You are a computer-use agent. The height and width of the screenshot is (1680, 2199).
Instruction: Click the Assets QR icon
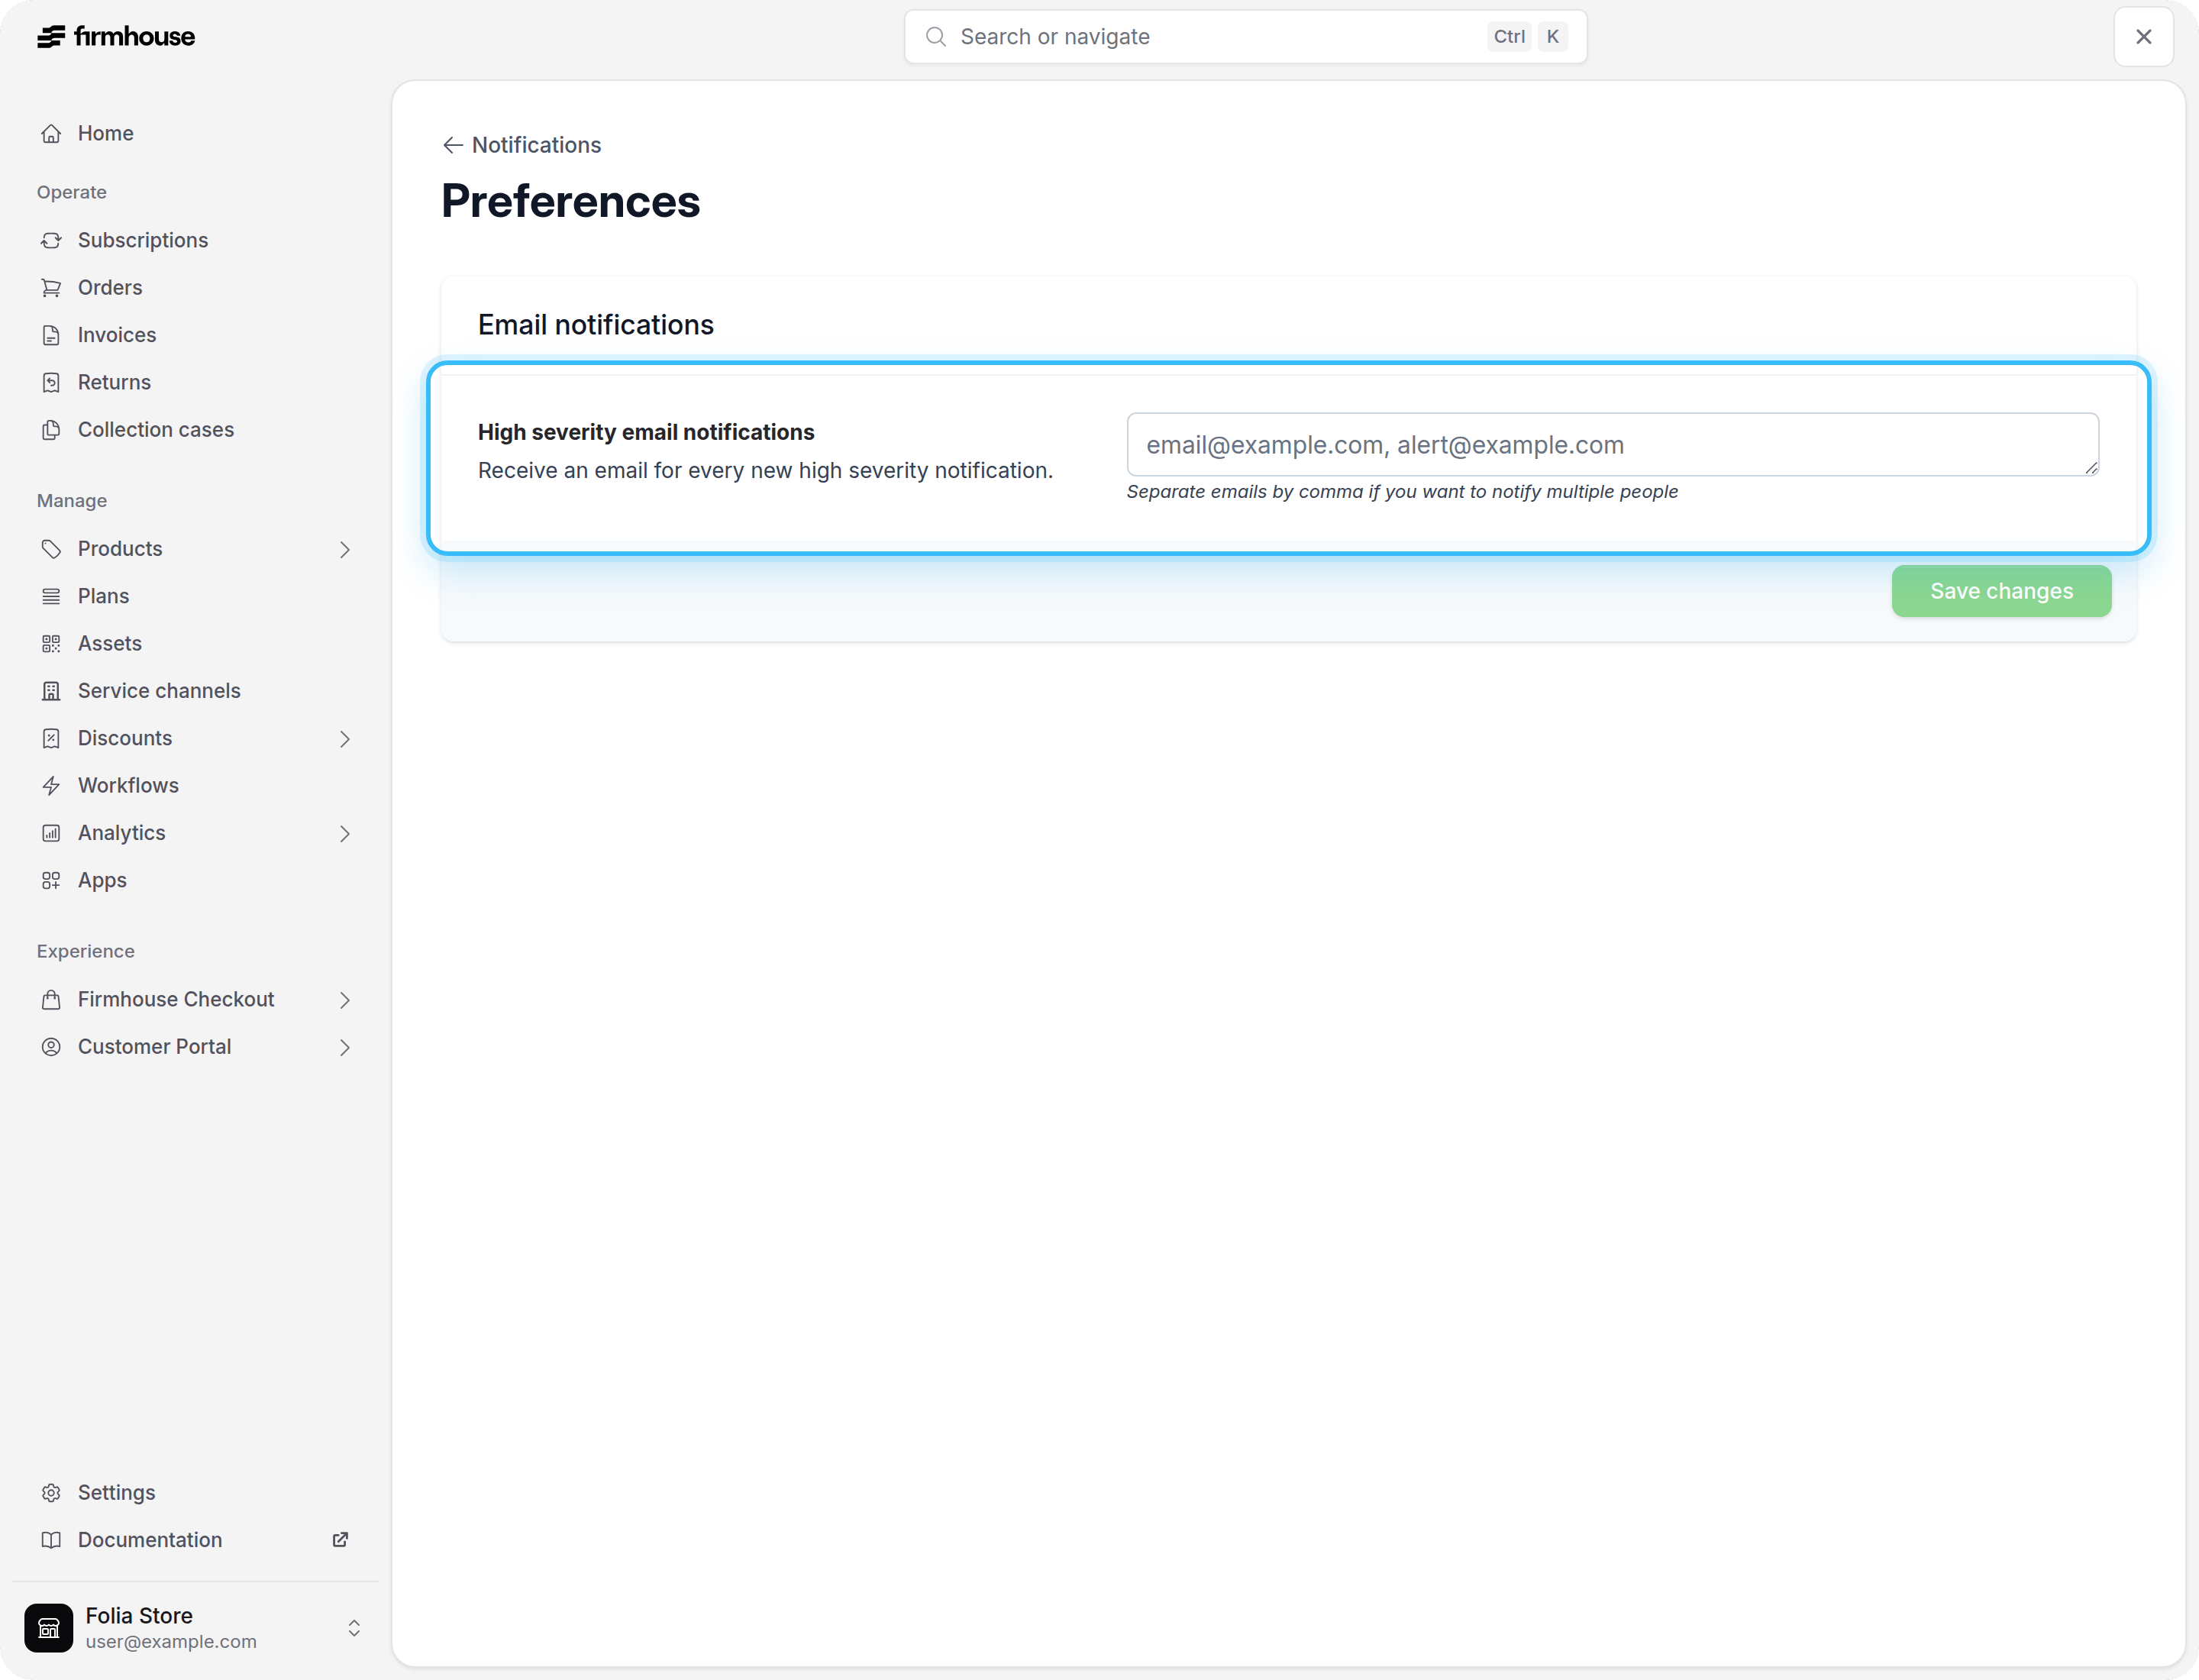(x=51, y=644)
